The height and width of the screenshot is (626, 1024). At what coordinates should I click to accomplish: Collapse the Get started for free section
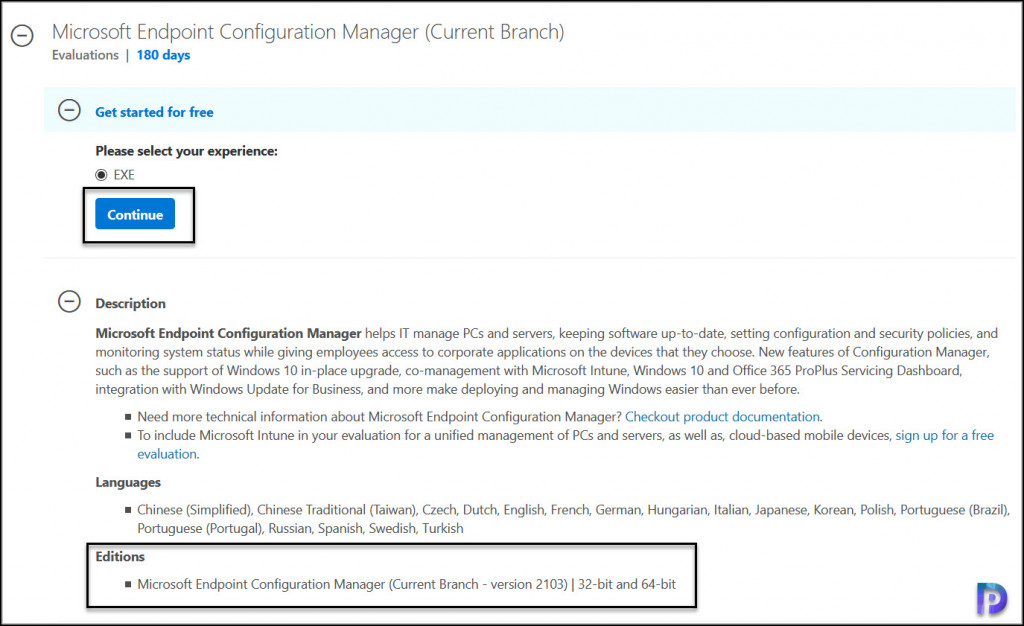69,110
